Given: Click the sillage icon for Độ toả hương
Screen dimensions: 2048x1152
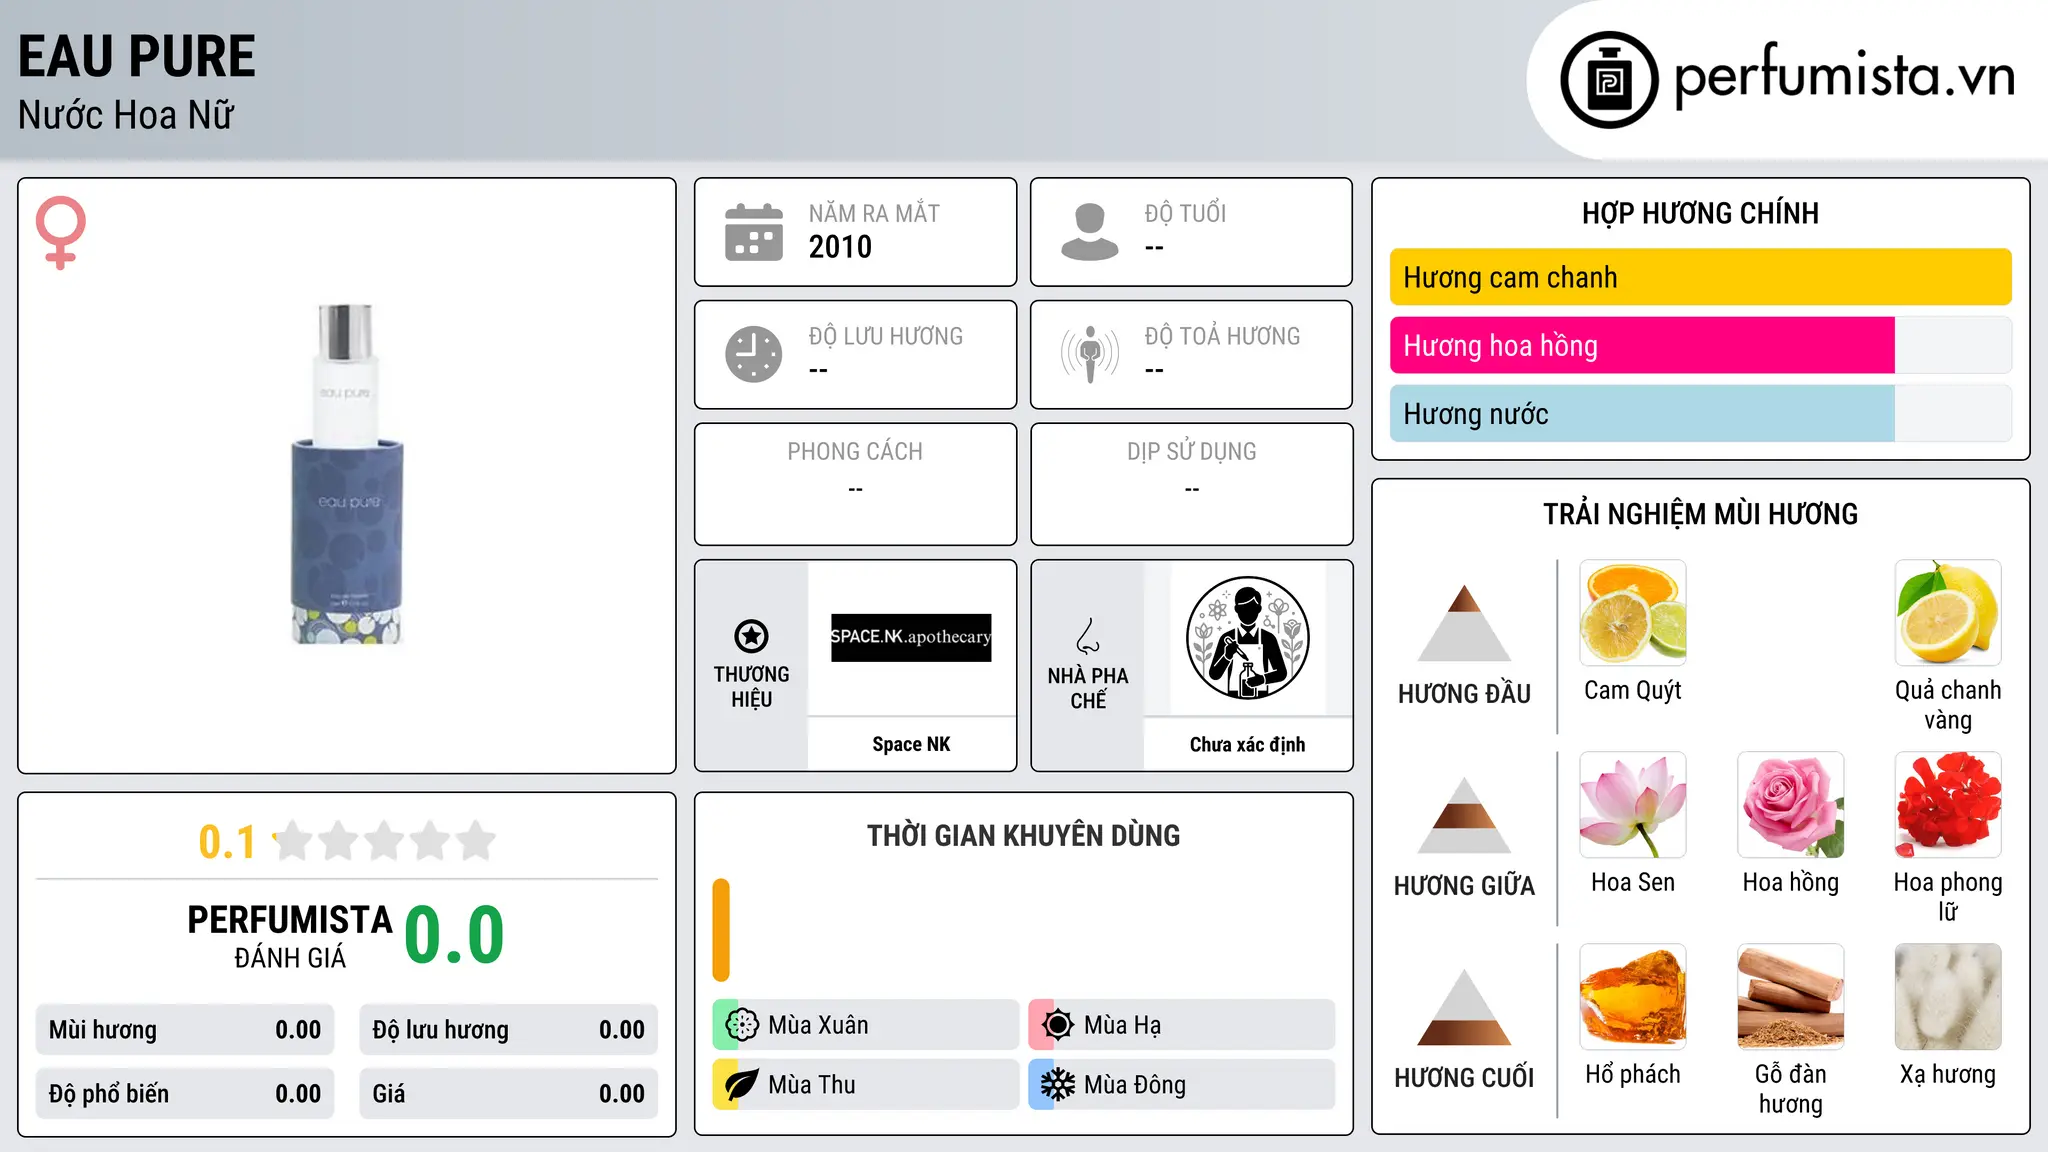Looking at the screenshot, I should pos(1090,354).
